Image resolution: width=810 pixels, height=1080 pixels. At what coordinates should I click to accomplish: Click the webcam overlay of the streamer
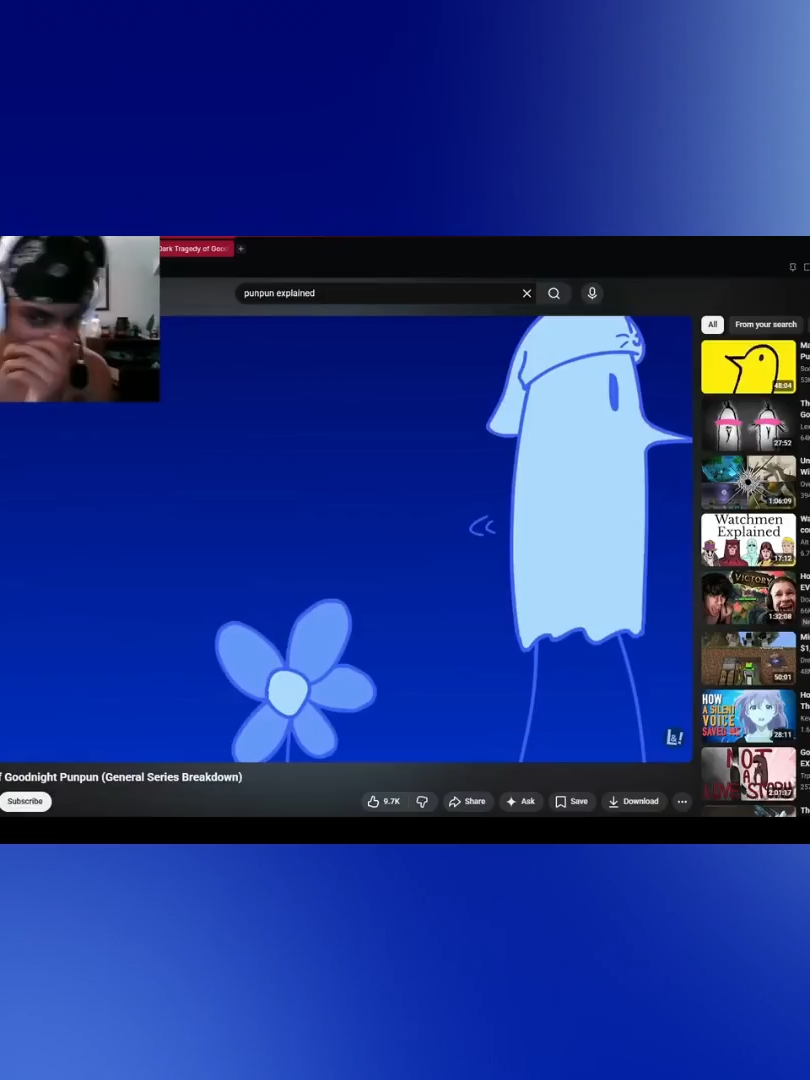coord(79,319)
